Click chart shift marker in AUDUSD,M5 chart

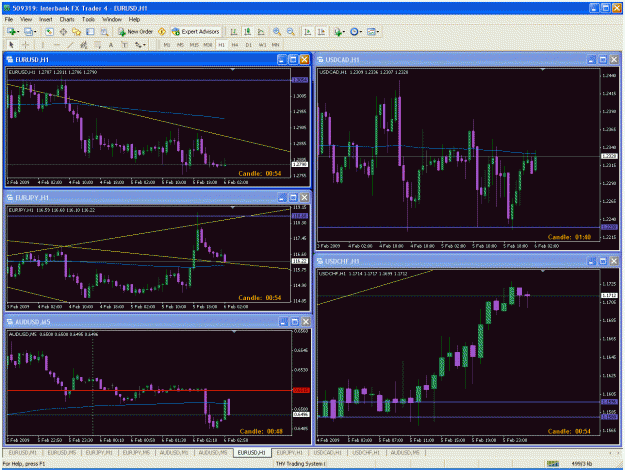tap(234, 332)
